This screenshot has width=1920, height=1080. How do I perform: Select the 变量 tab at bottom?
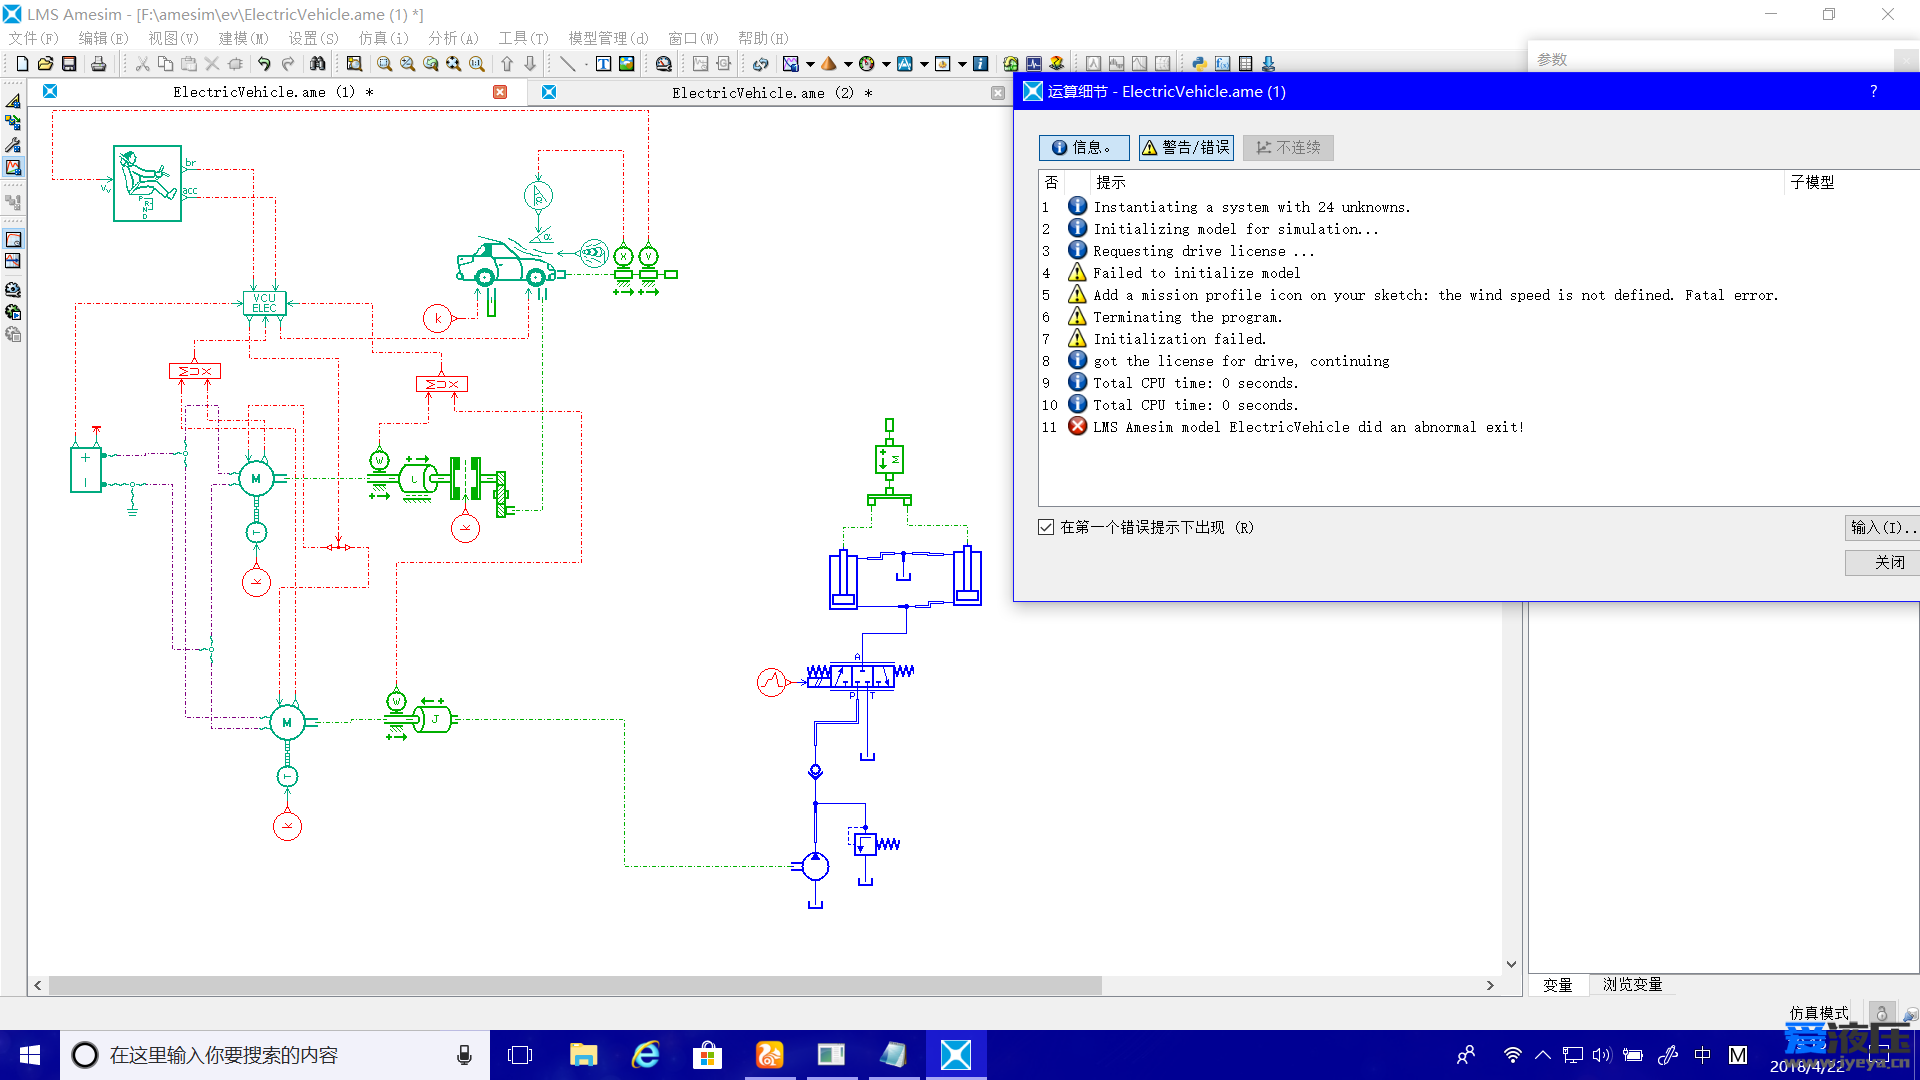(1557, 985)
